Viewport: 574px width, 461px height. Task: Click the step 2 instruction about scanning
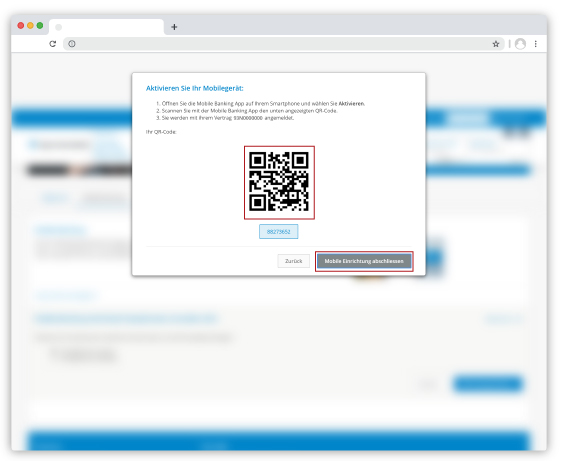point(246,111)
